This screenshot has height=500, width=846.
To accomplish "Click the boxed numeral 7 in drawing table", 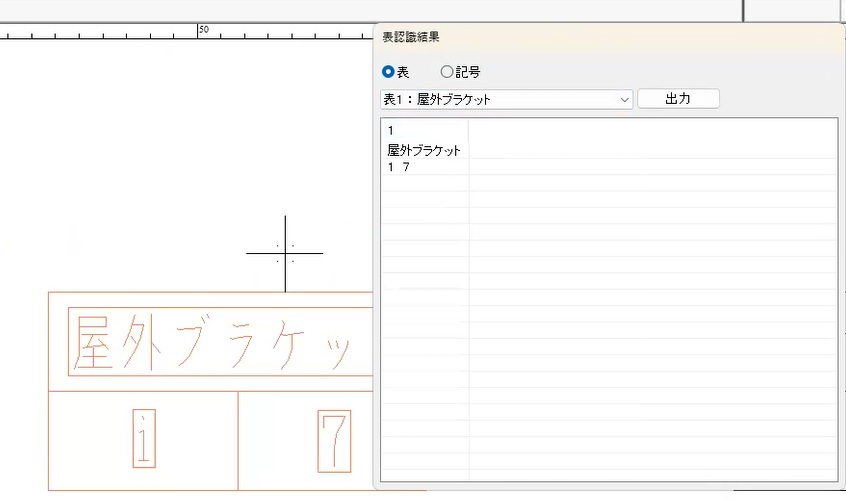I will click(334, 440).
